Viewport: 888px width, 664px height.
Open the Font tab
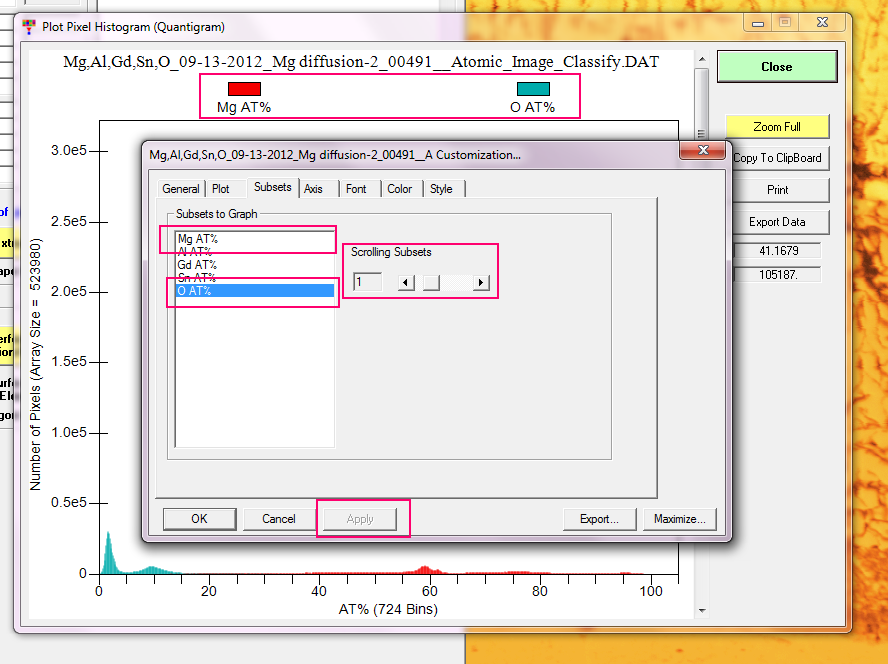pos(356,189)
